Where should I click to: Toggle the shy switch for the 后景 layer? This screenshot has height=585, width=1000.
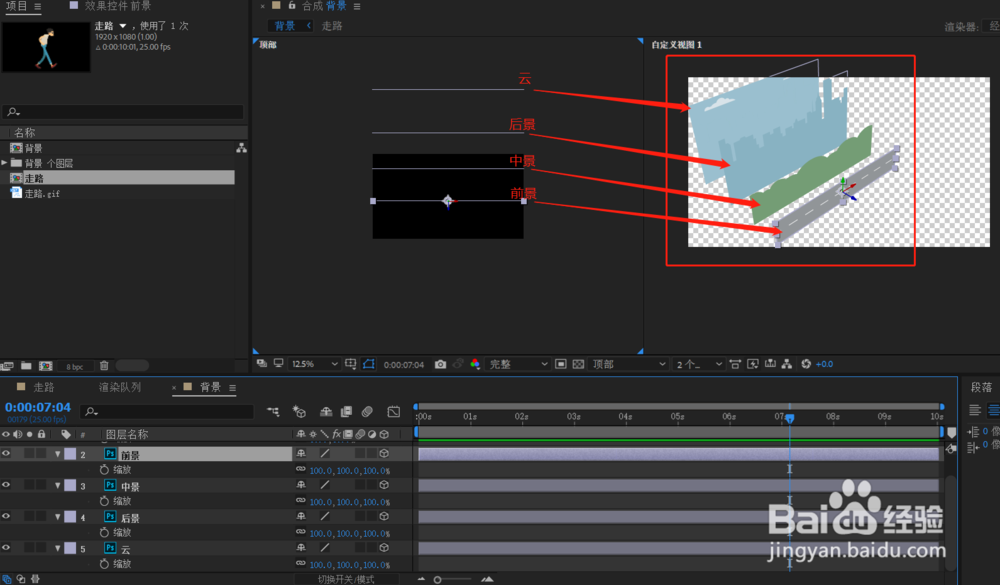[x=301, y=516]
